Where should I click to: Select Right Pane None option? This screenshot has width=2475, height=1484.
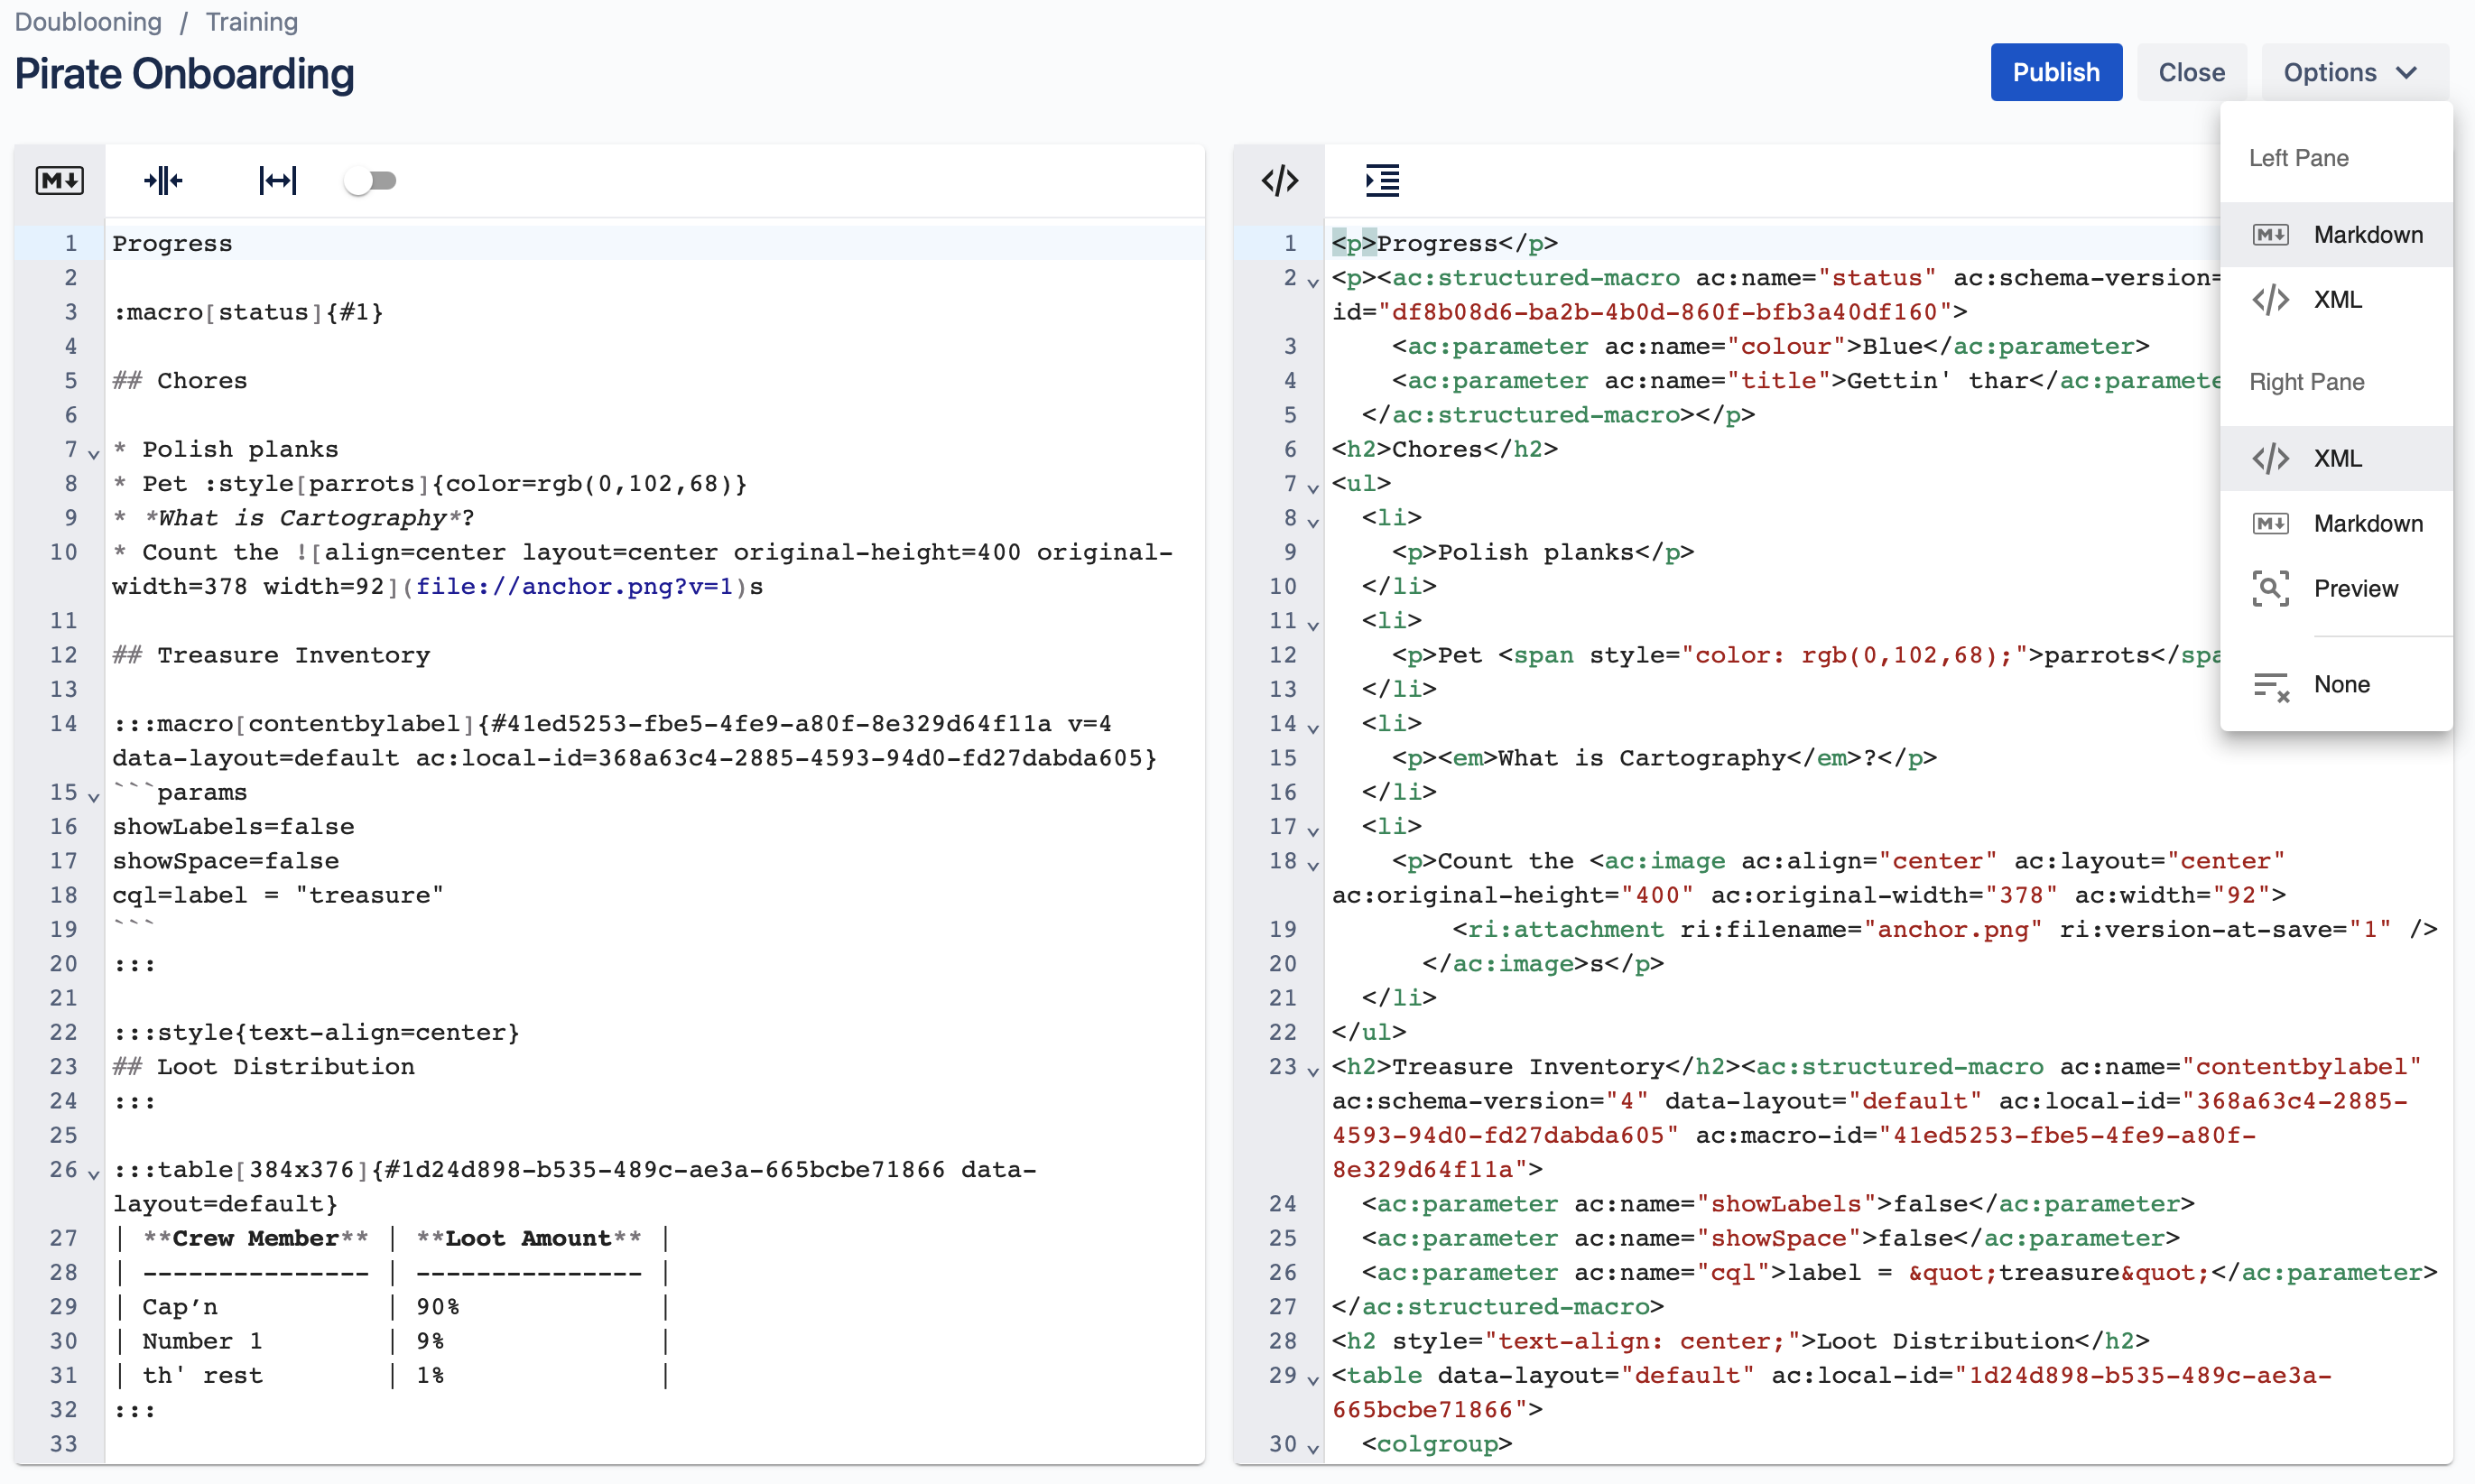[2339, 683]
